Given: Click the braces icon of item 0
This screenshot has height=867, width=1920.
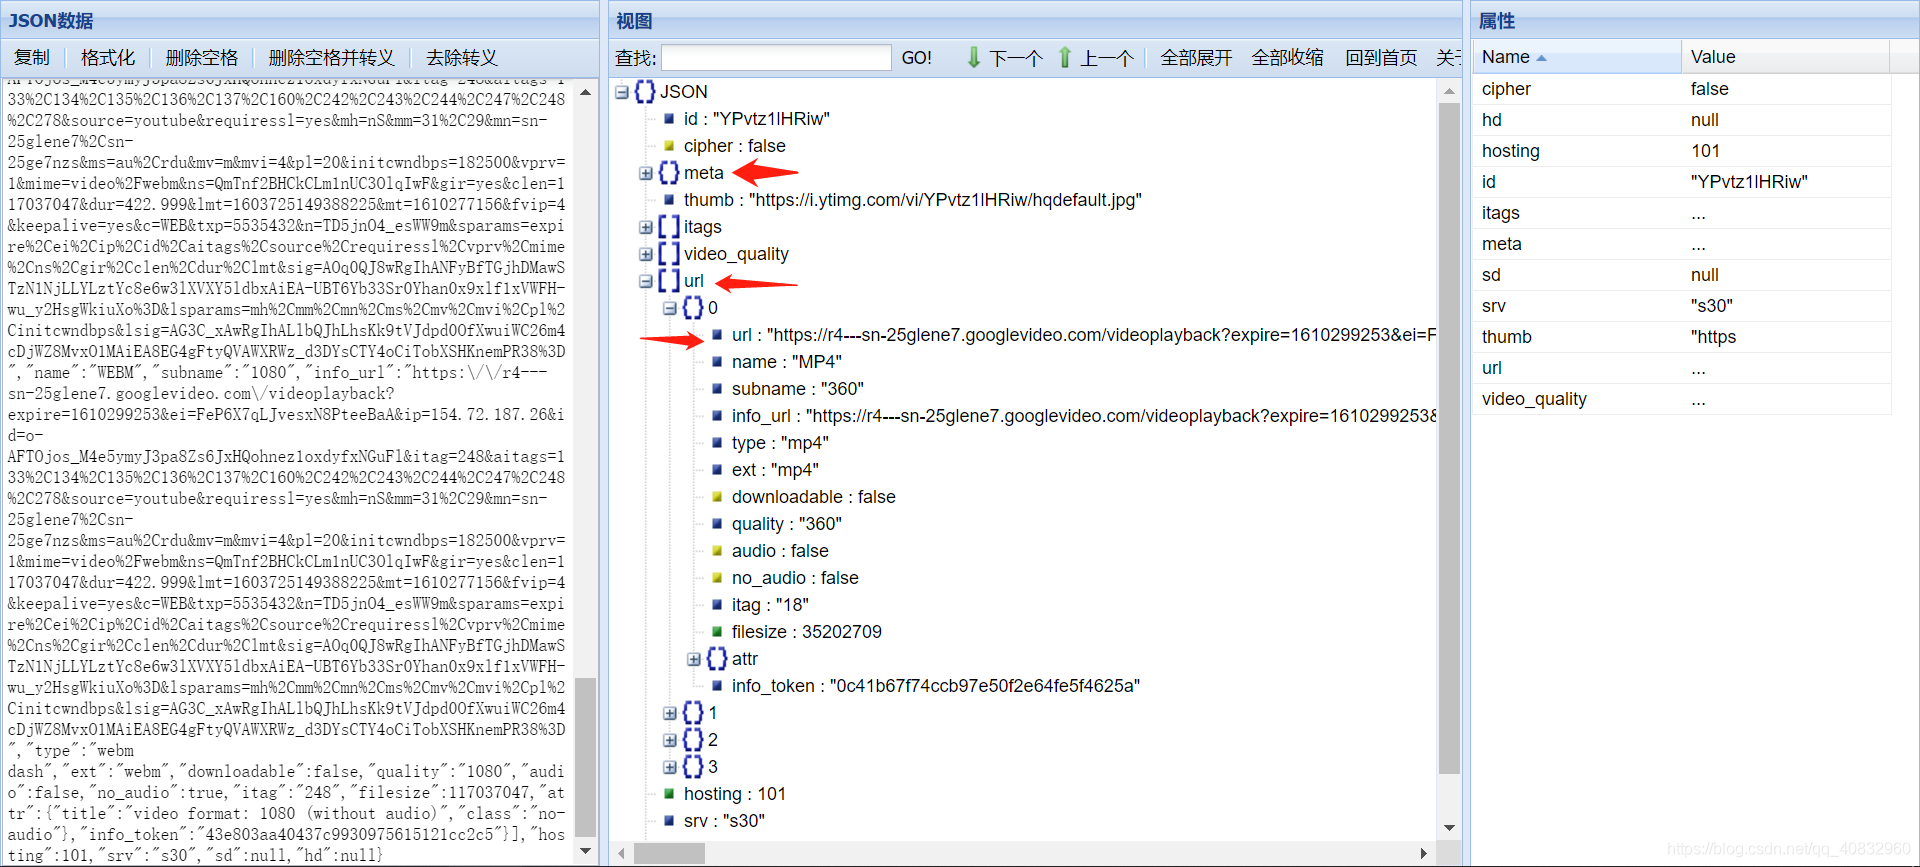Looking at the screenshot, I should point(693,308).
